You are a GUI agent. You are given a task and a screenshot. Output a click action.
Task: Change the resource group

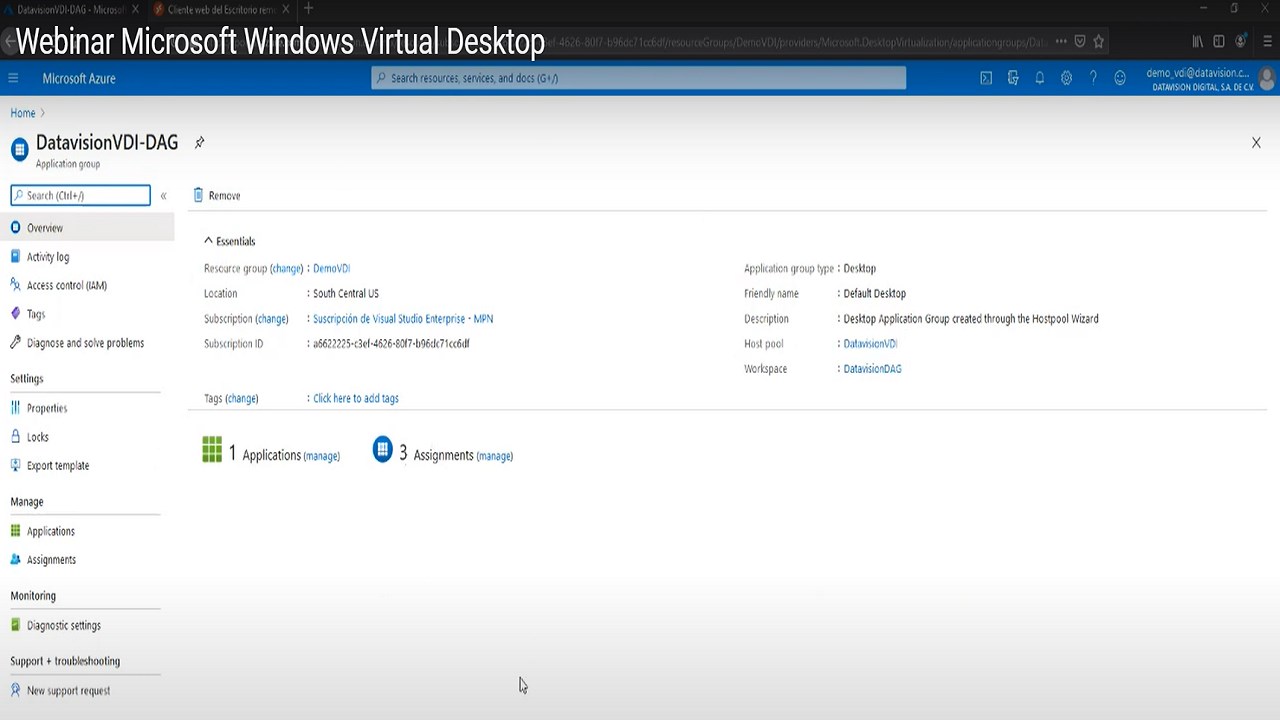(287, 269)
